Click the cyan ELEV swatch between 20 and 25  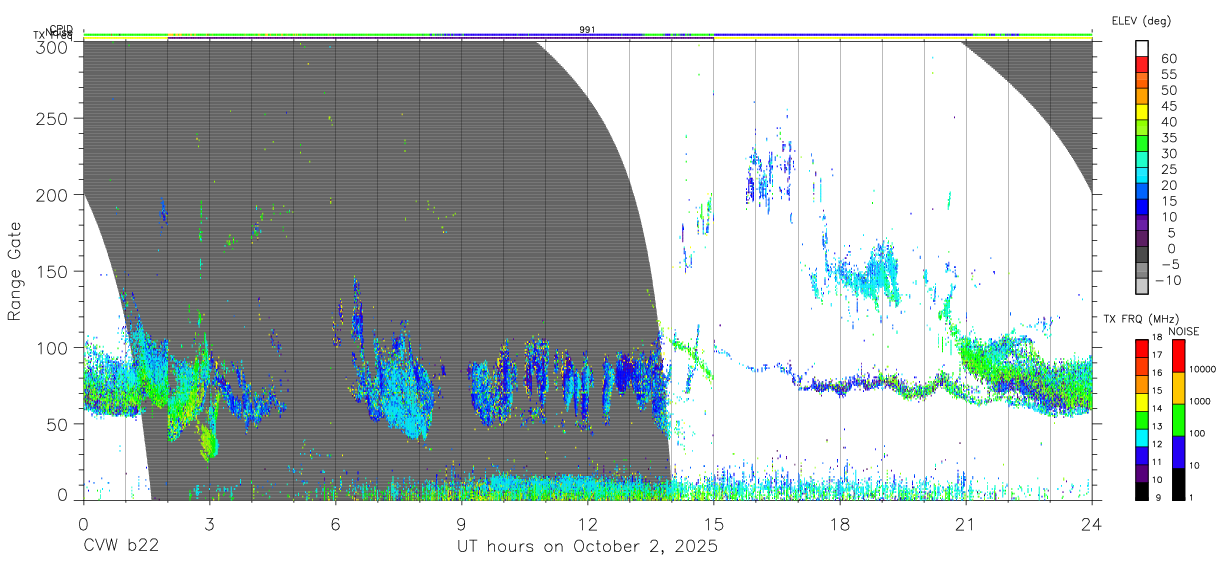(x=1142, y=177)
